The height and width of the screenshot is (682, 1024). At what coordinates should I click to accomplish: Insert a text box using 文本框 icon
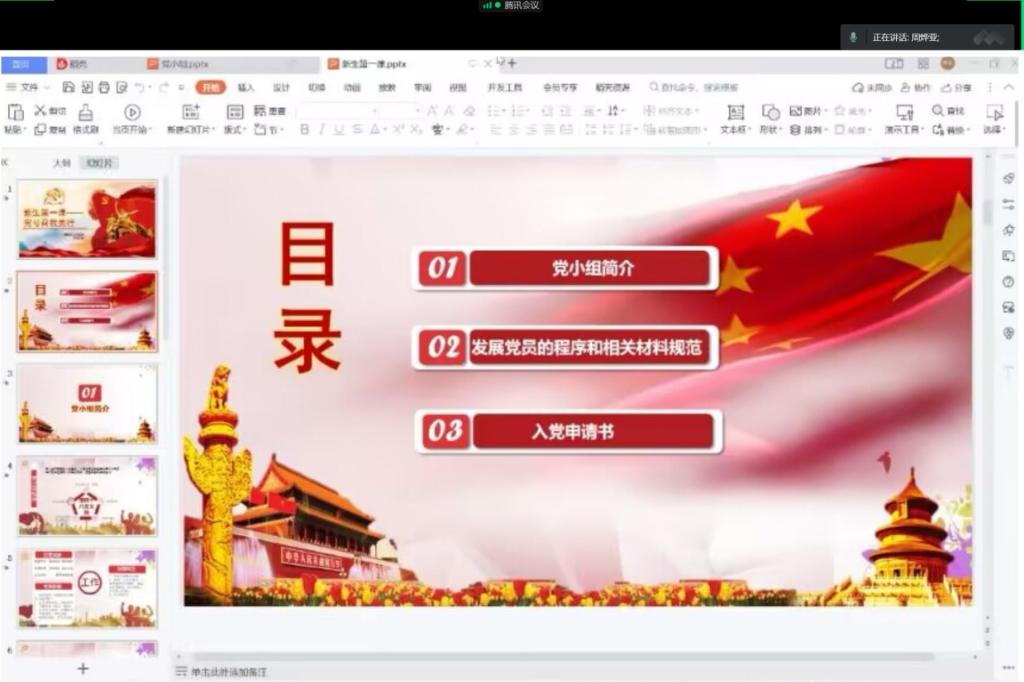[x=735, y=112]
